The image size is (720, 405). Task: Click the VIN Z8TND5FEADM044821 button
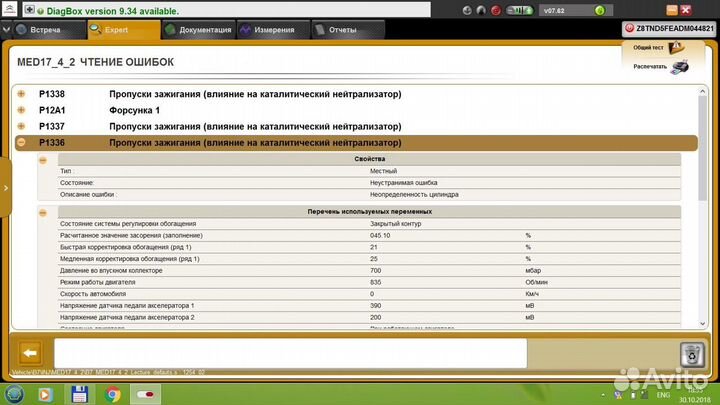[x=669, y=28]
